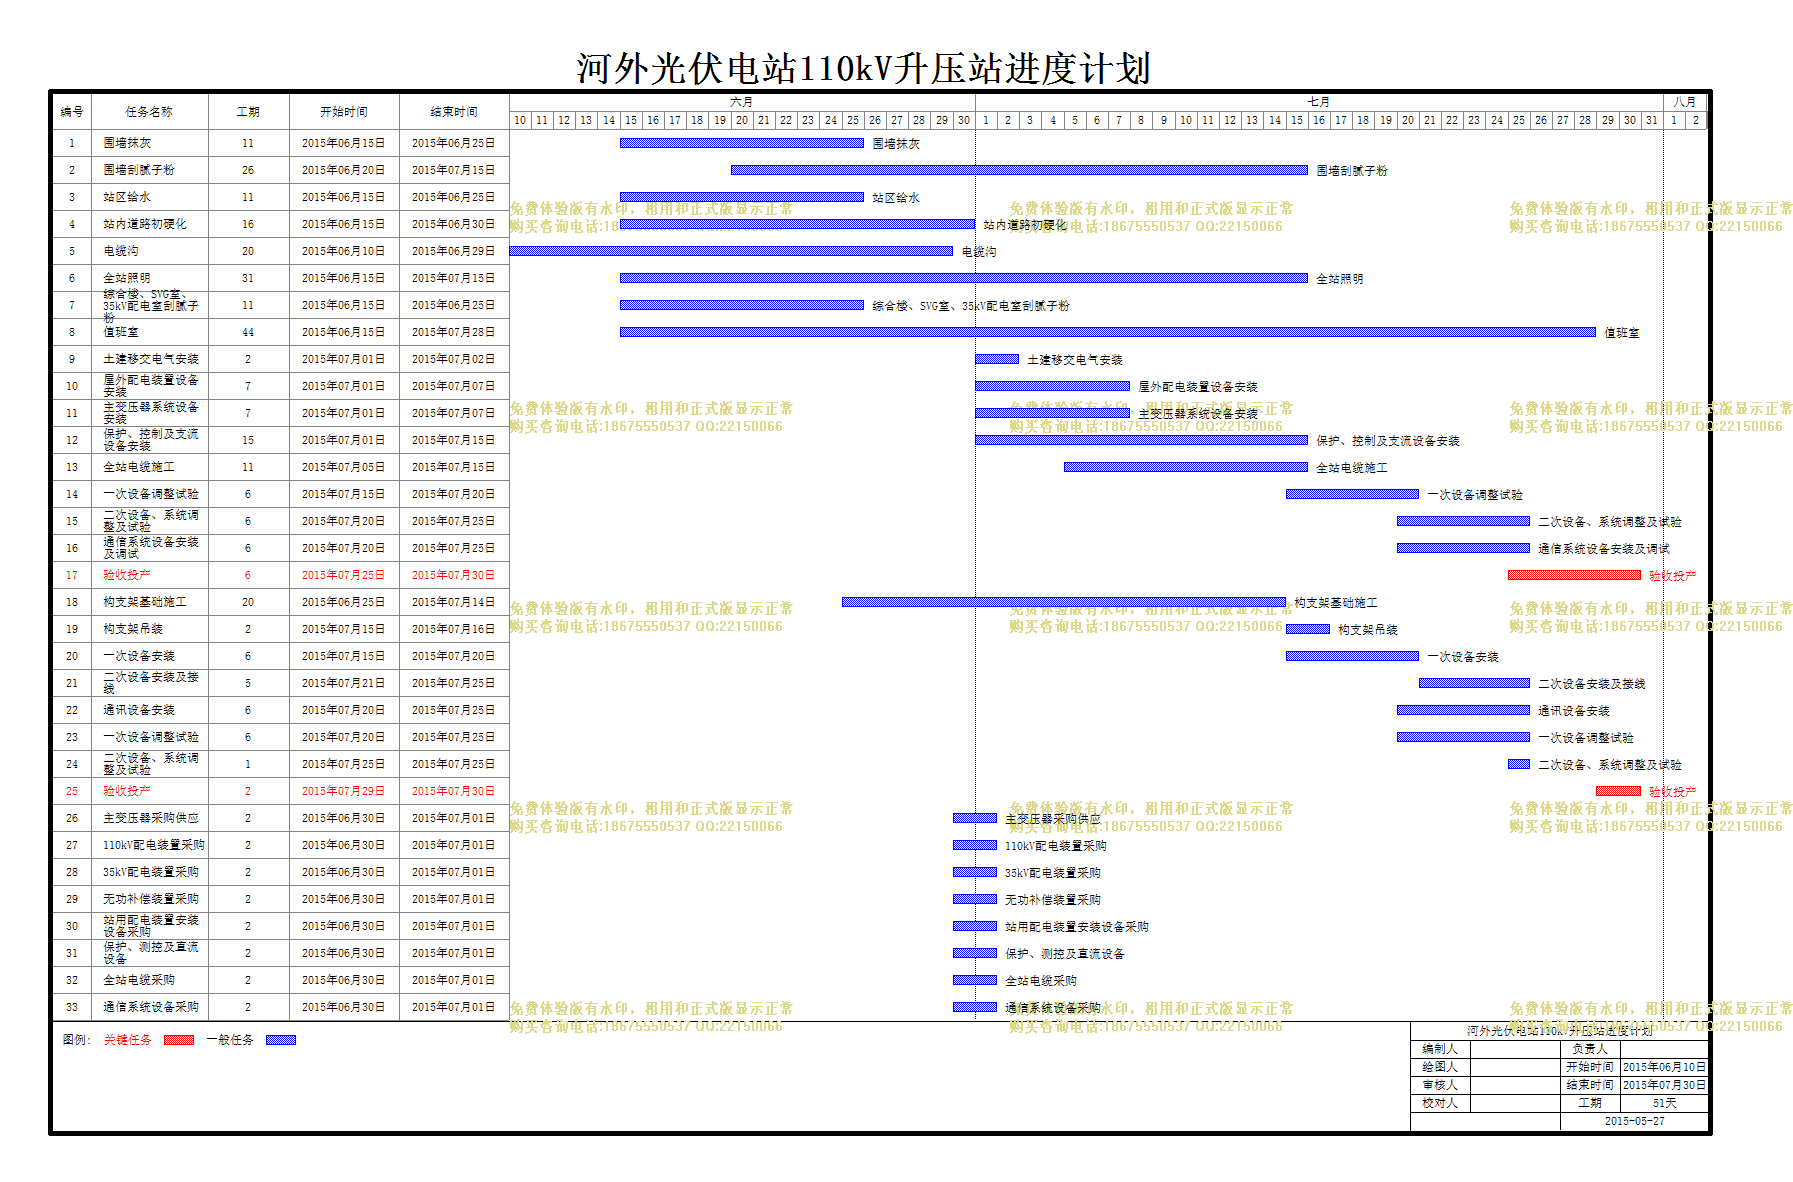The height and width of the screenshot is (1182, 1793).
Task: Click 51天 duration value in the title block
Action: [x=1665, y=1103]
